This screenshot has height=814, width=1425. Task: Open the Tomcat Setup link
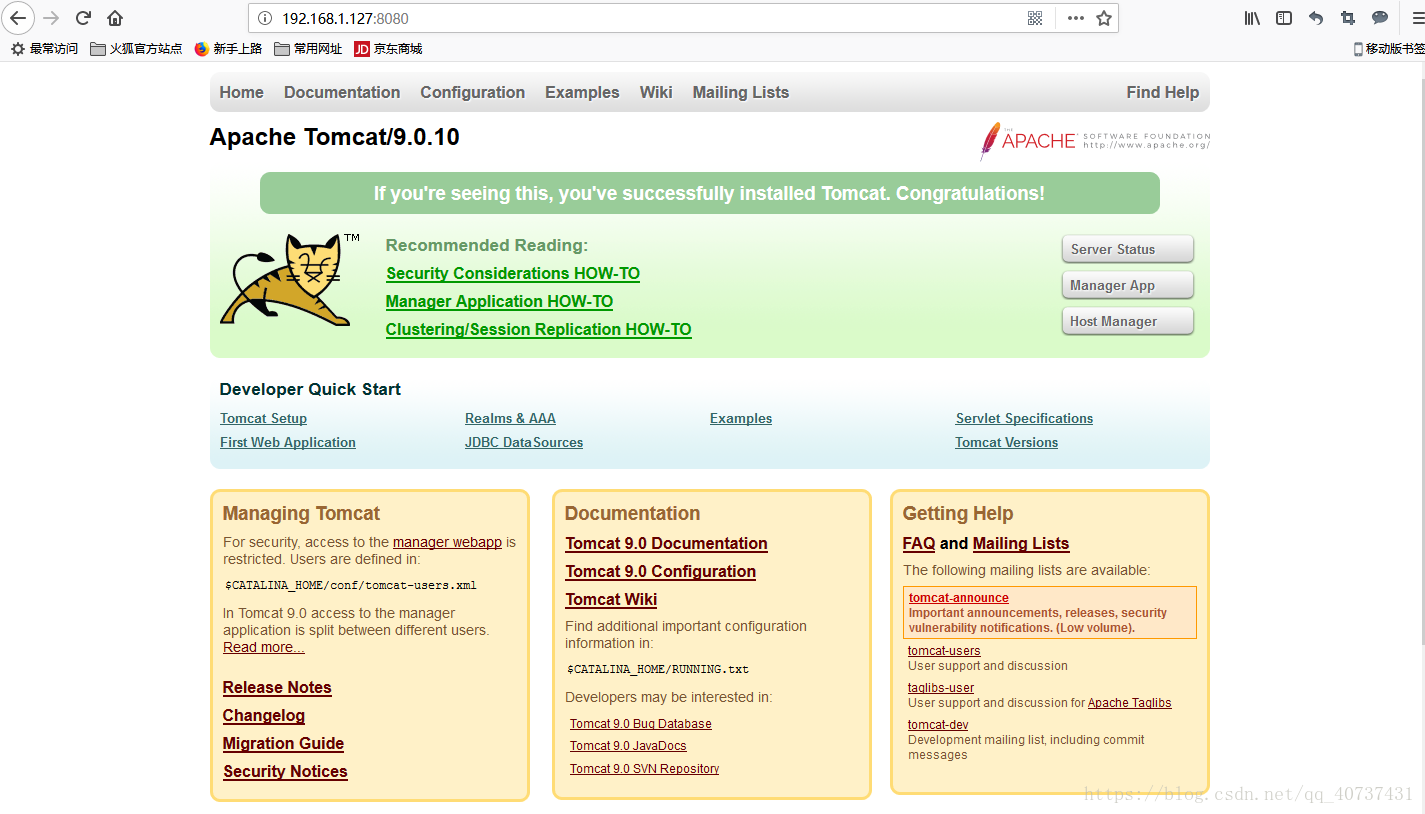point(263,418)
